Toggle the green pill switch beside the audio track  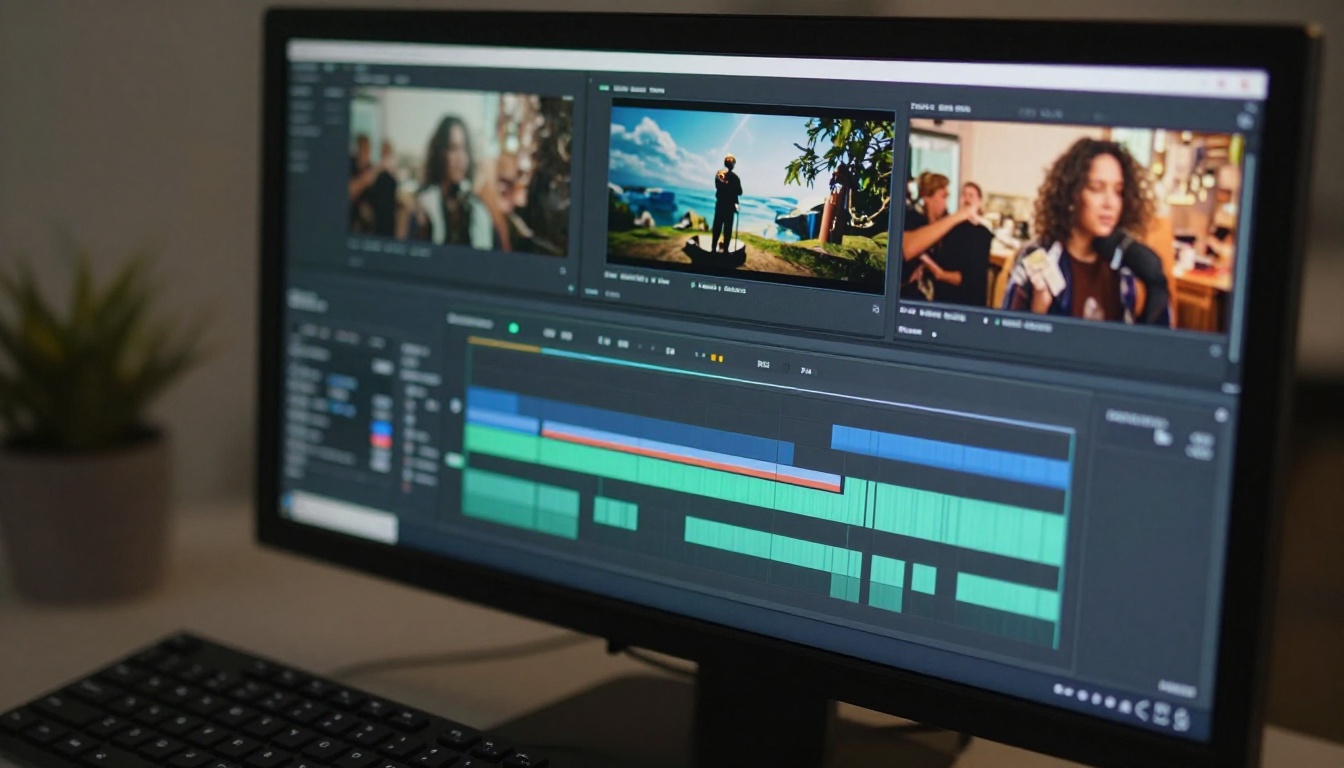pos(454,460)
